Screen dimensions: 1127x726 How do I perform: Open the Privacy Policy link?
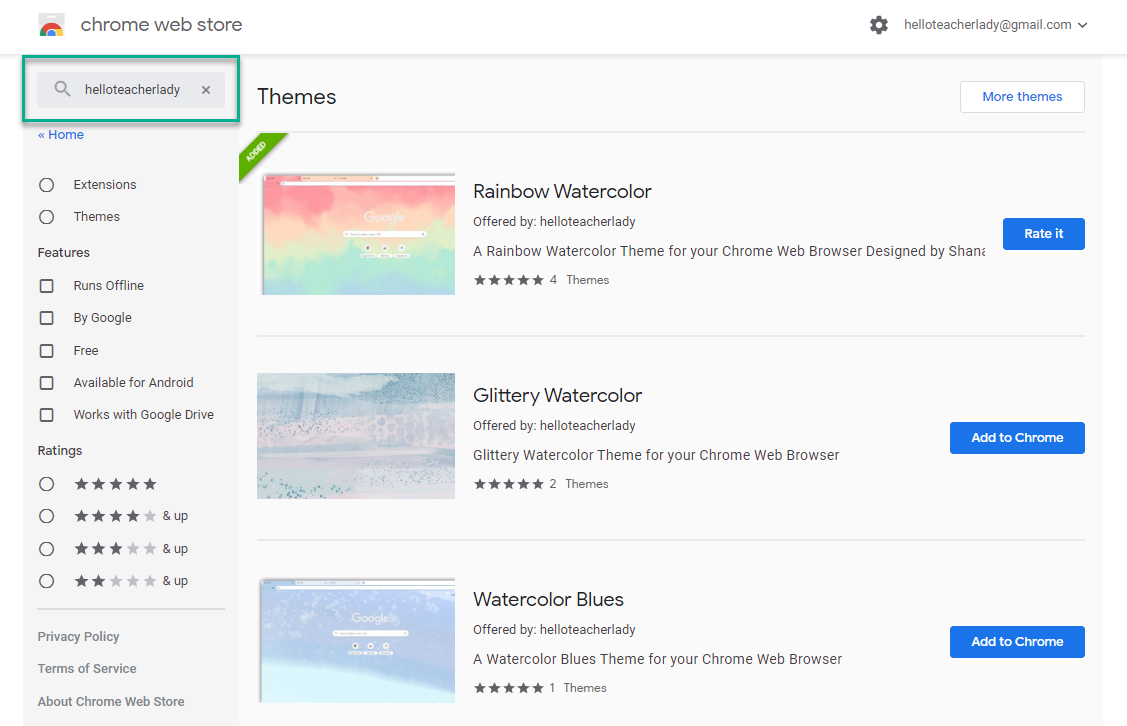click(78, 636)
